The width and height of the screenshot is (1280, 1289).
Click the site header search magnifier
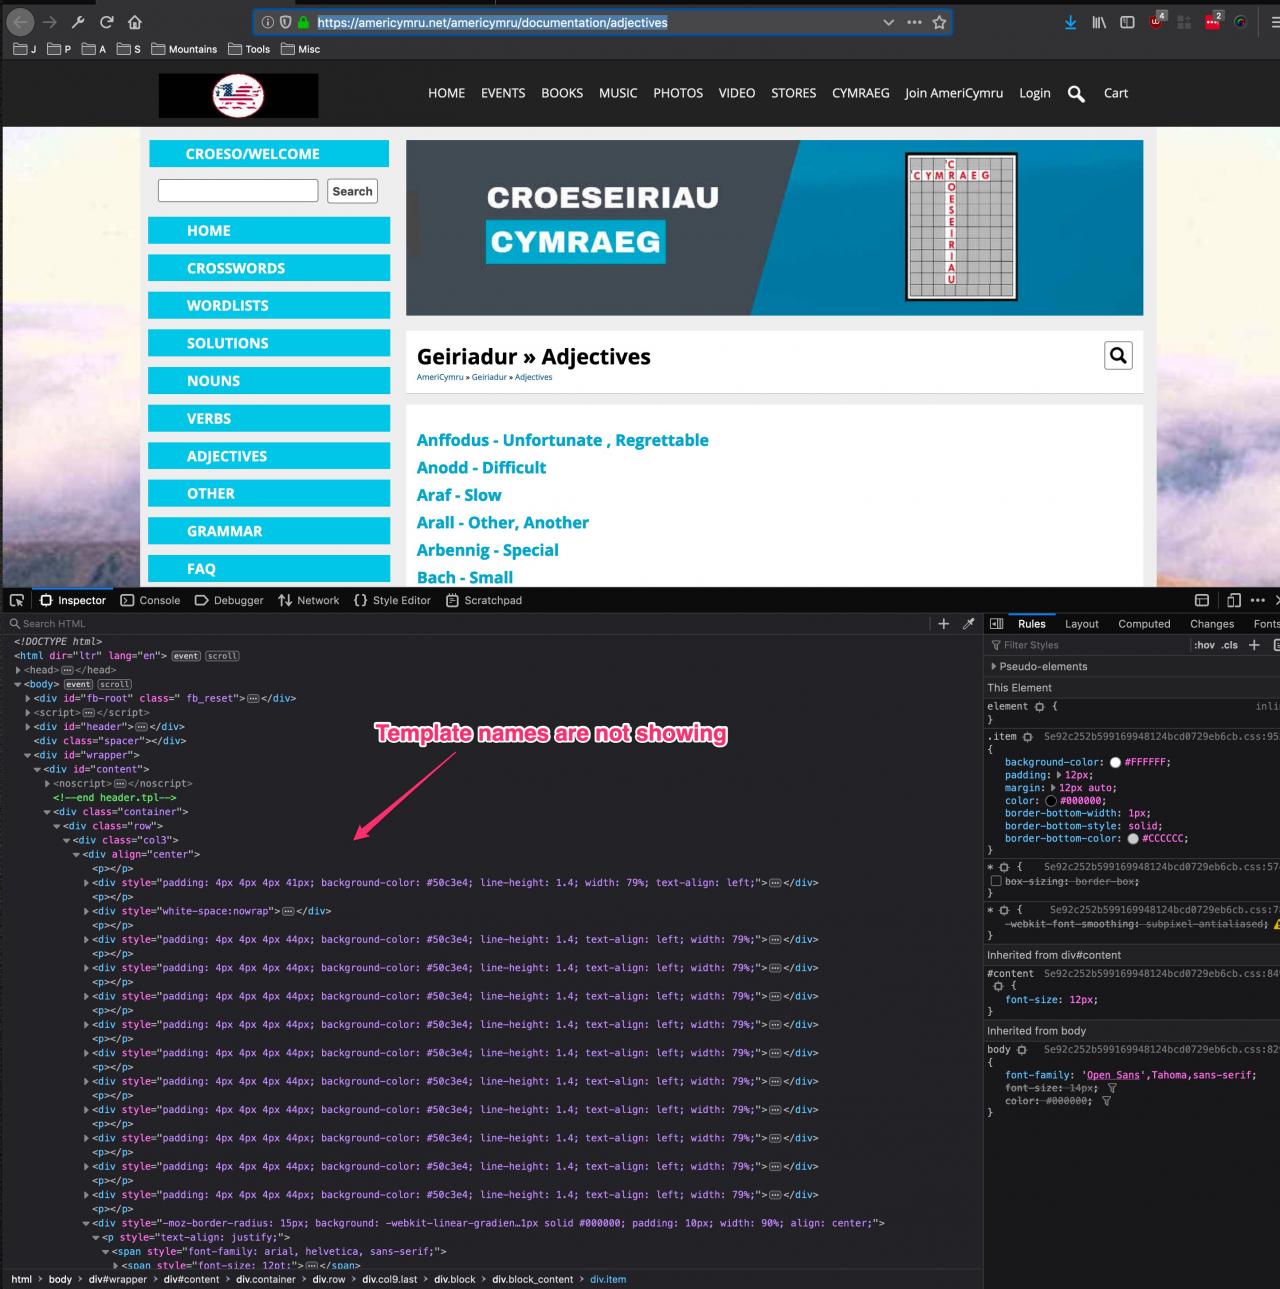1076,94
